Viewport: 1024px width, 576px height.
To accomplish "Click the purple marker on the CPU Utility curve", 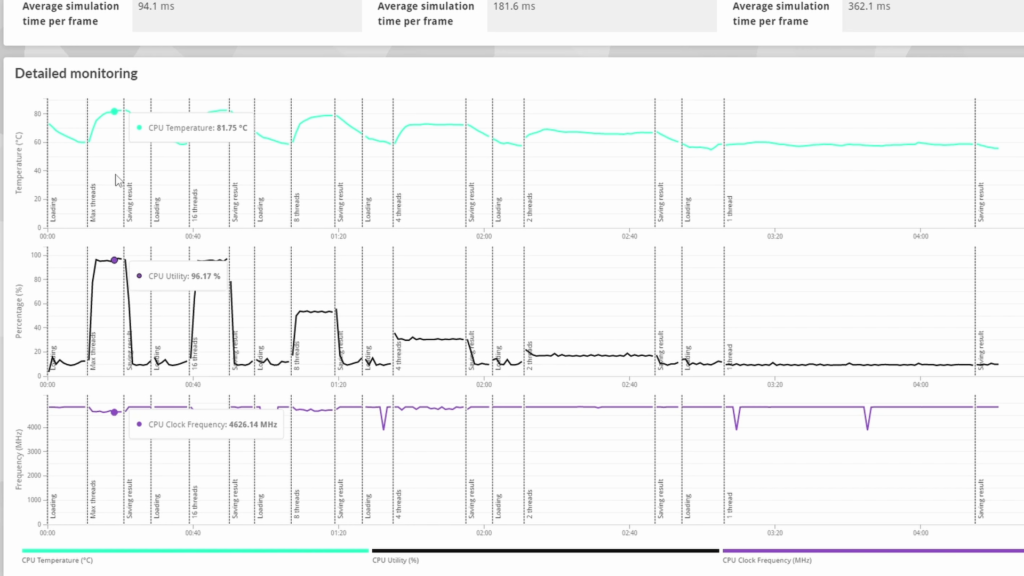I will pyautogui.click(x=114, y=259).
